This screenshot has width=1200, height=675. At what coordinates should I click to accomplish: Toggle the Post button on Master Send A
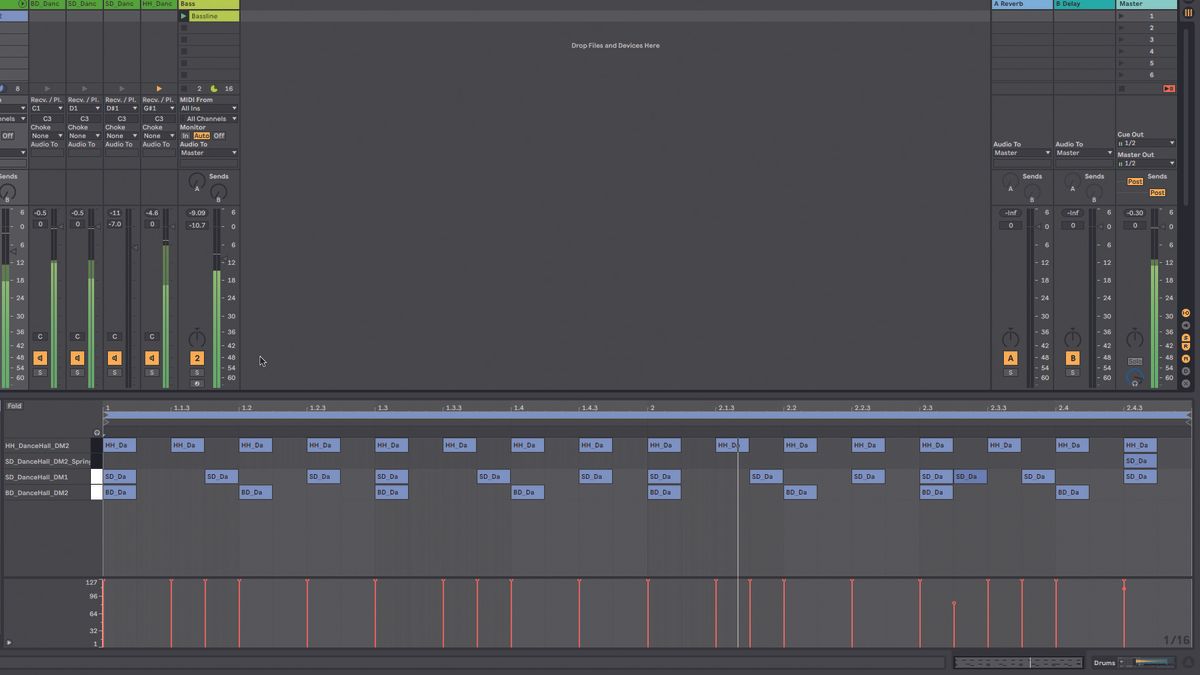point(1136,182)
